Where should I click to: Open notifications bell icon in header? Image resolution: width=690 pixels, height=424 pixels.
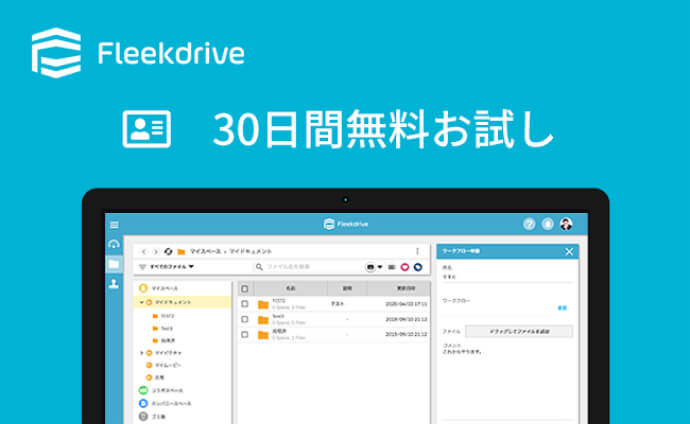pyautogui.click(x=547, y=224)
